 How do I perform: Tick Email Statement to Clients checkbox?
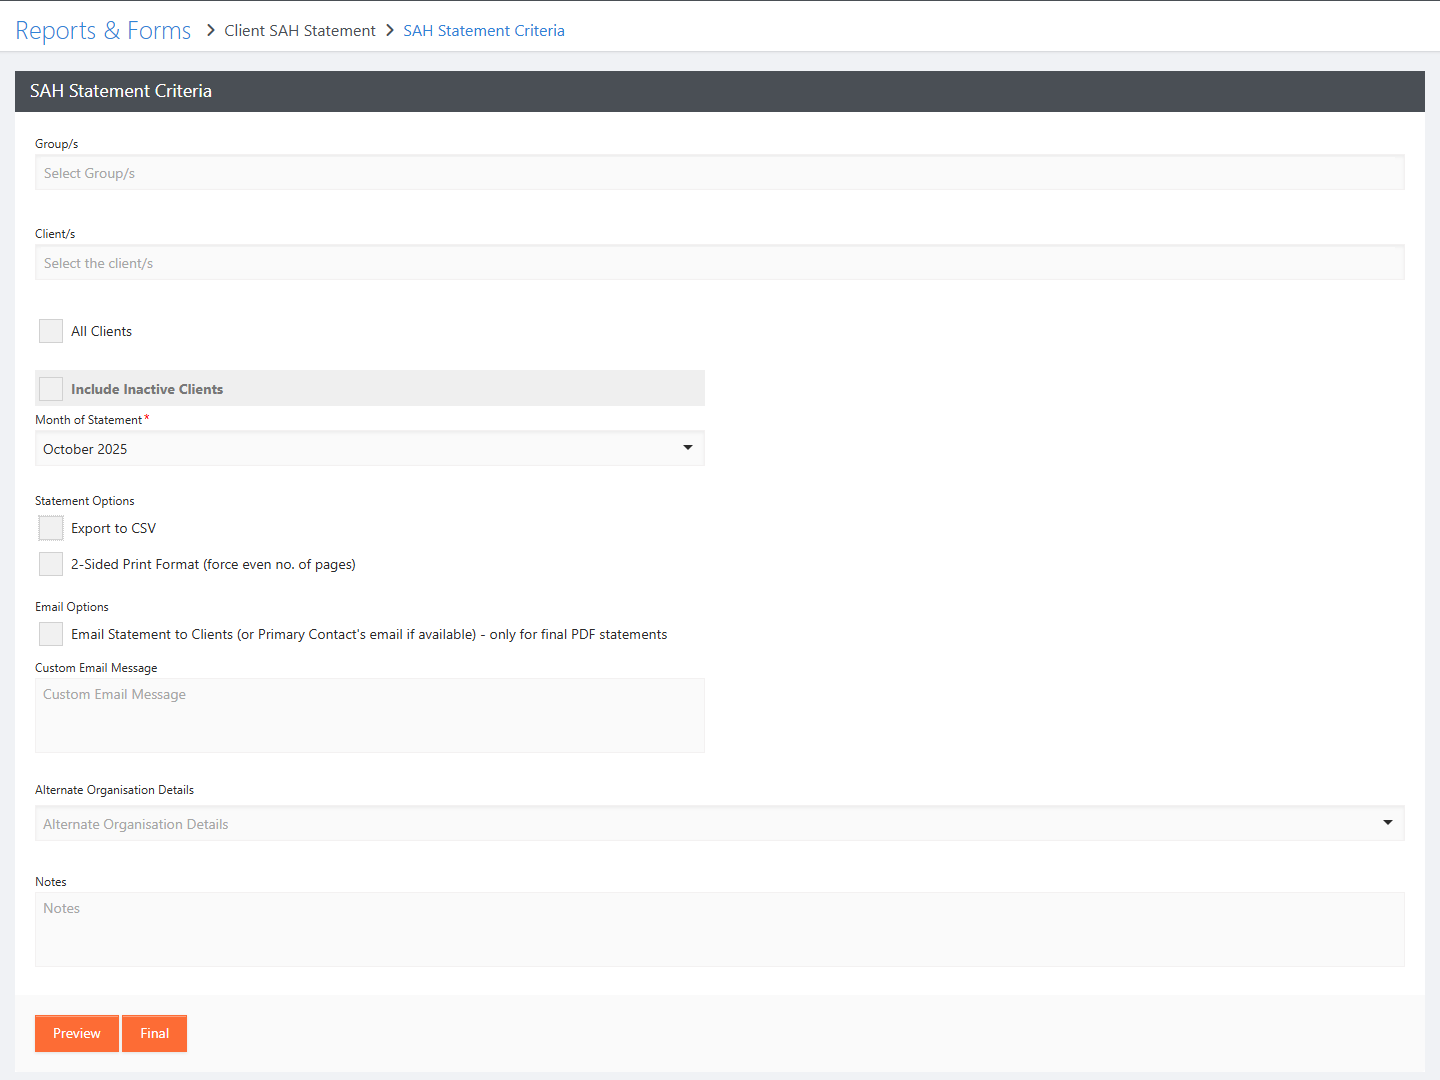pos(51,634)
